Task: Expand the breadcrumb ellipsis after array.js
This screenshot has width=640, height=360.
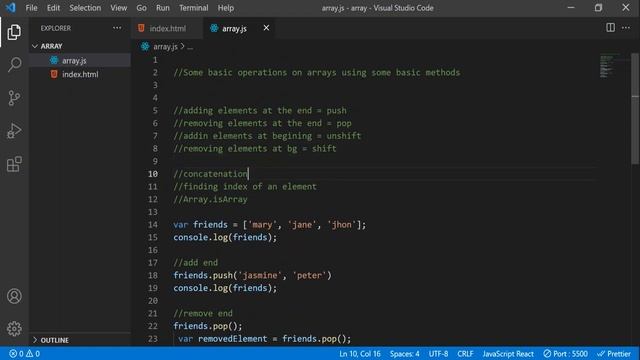Action: pos(190,47)
